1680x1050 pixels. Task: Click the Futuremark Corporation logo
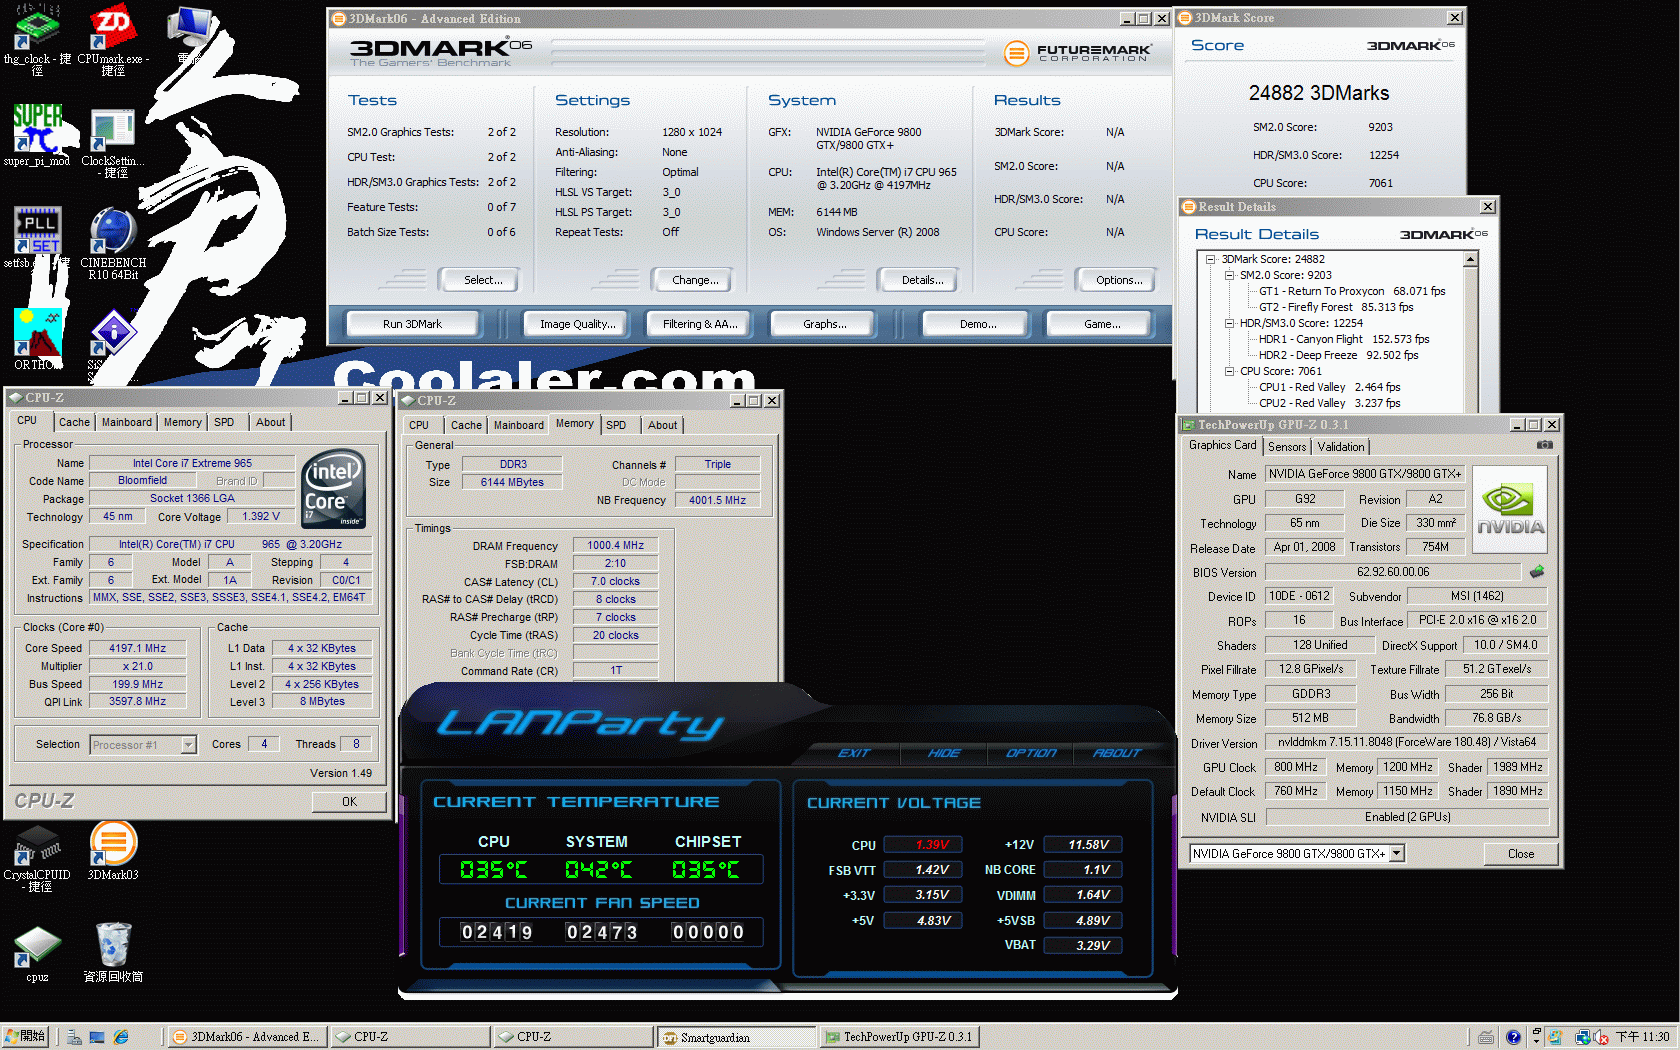1078,52
